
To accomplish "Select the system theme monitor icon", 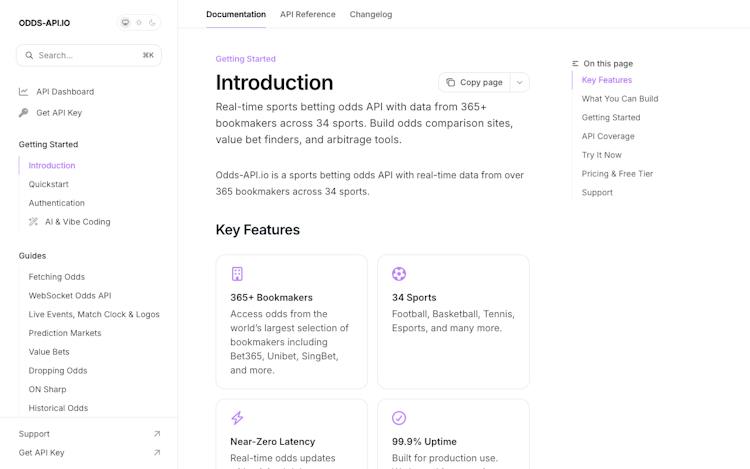I will (125, 22).
